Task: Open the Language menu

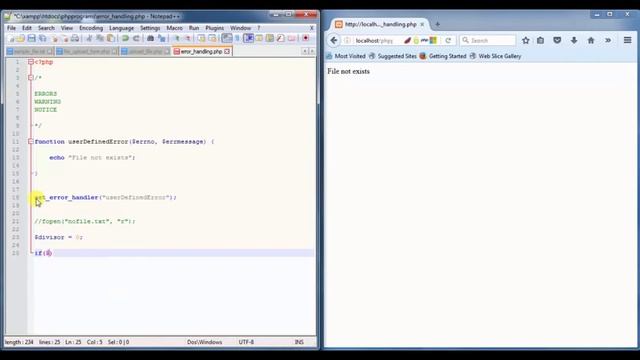Action: pos(121,28)
